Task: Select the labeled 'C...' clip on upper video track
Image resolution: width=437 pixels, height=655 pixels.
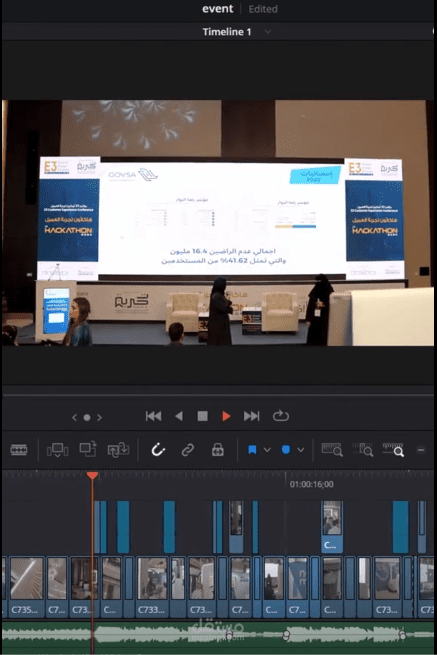Action: pyautogui.click(x=332, y=527)
